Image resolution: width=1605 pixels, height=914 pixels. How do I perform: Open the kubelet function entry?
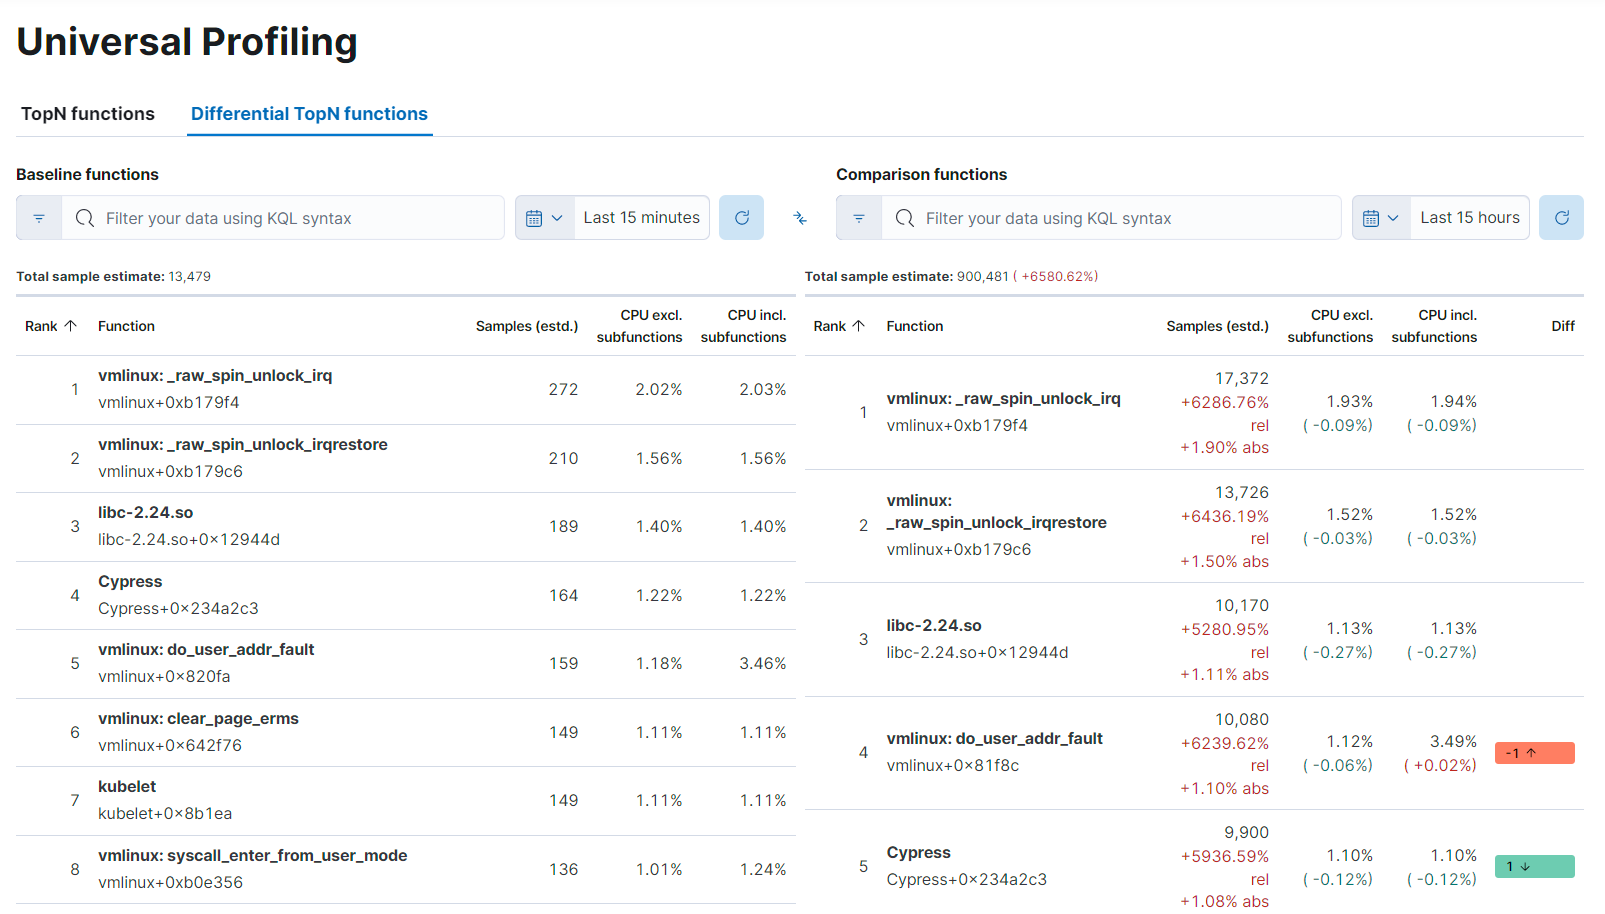(126, 786)
